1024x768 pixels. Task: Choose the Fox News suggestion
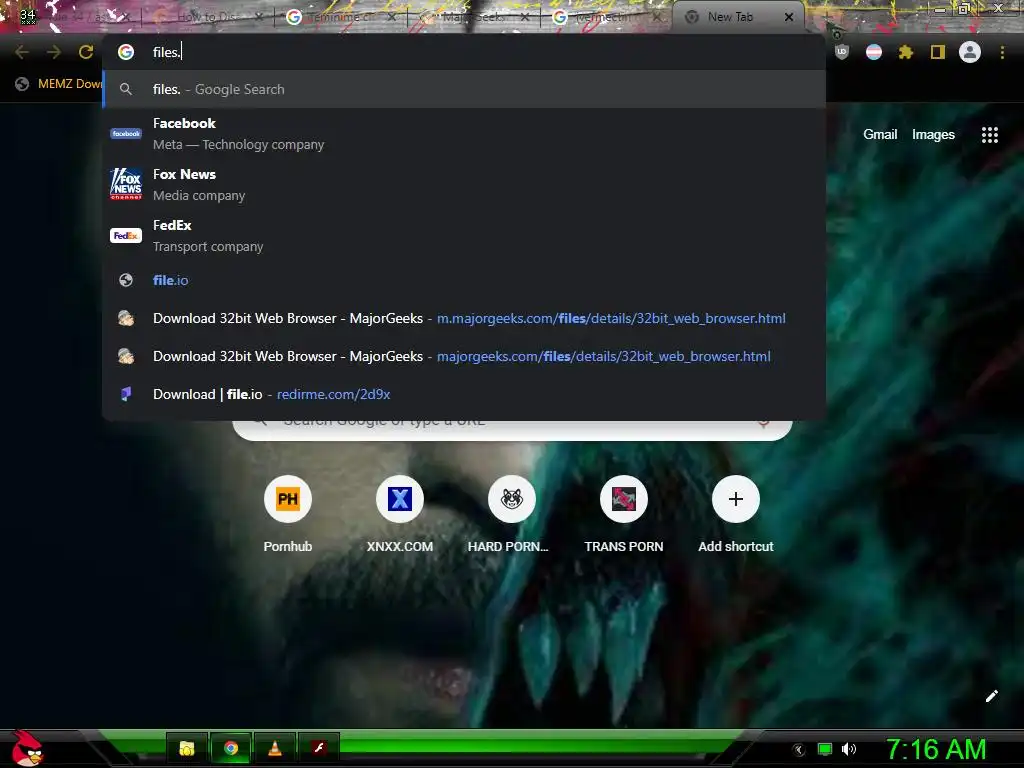(464, 184)
